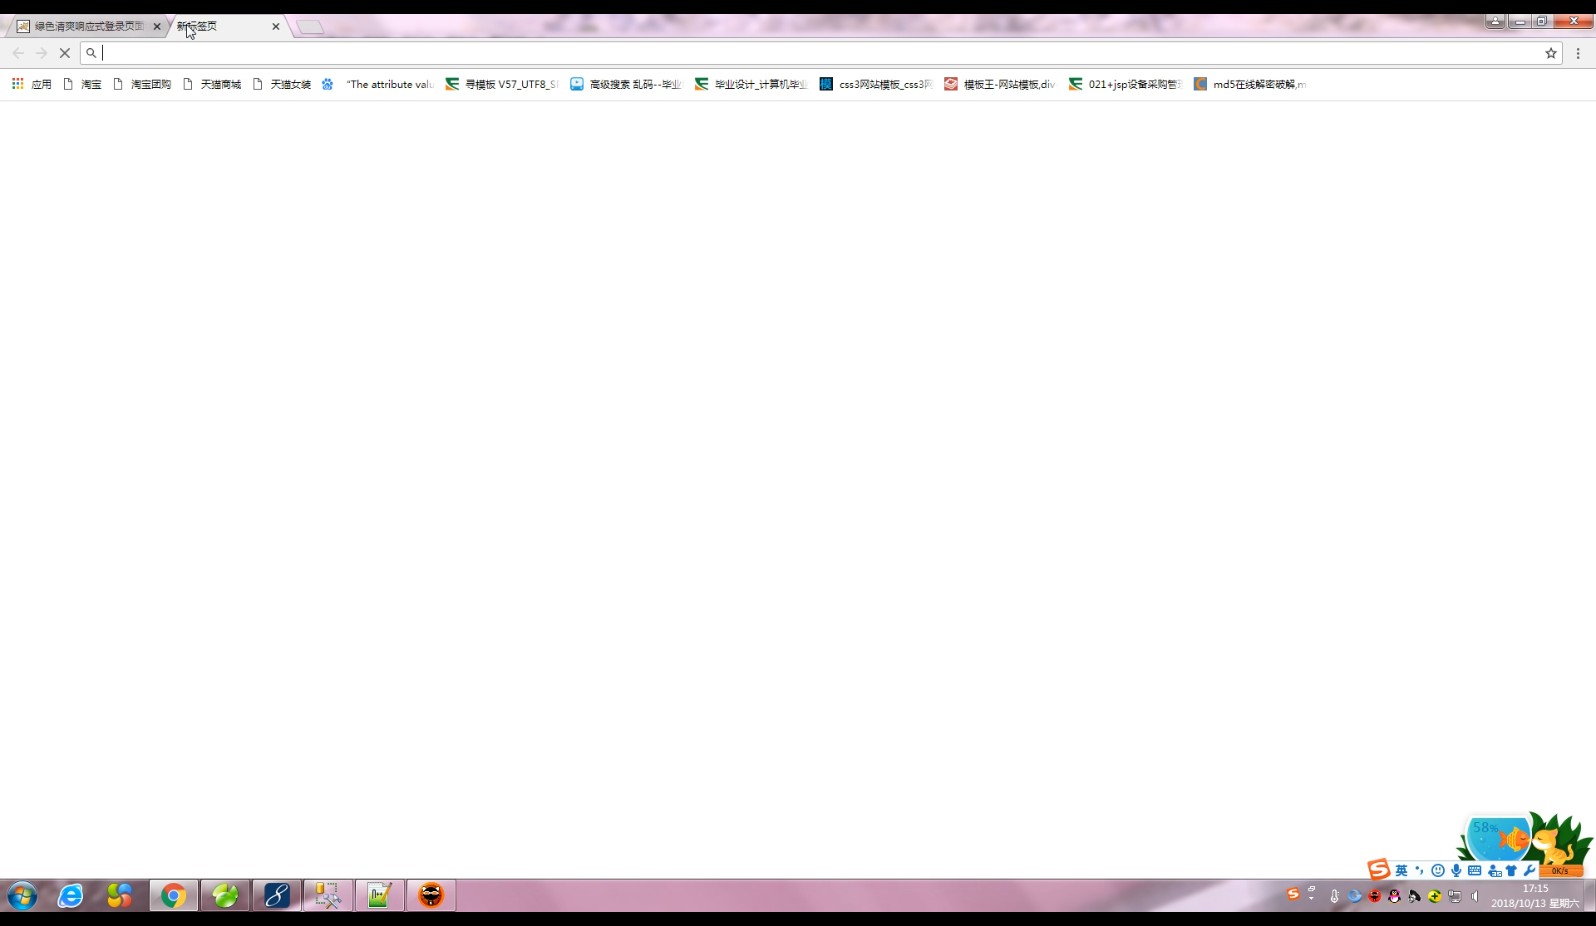Open the Sogou emoji smiley panel
This screenshot has height=926, width=1596.
(x=1437, y=871)
